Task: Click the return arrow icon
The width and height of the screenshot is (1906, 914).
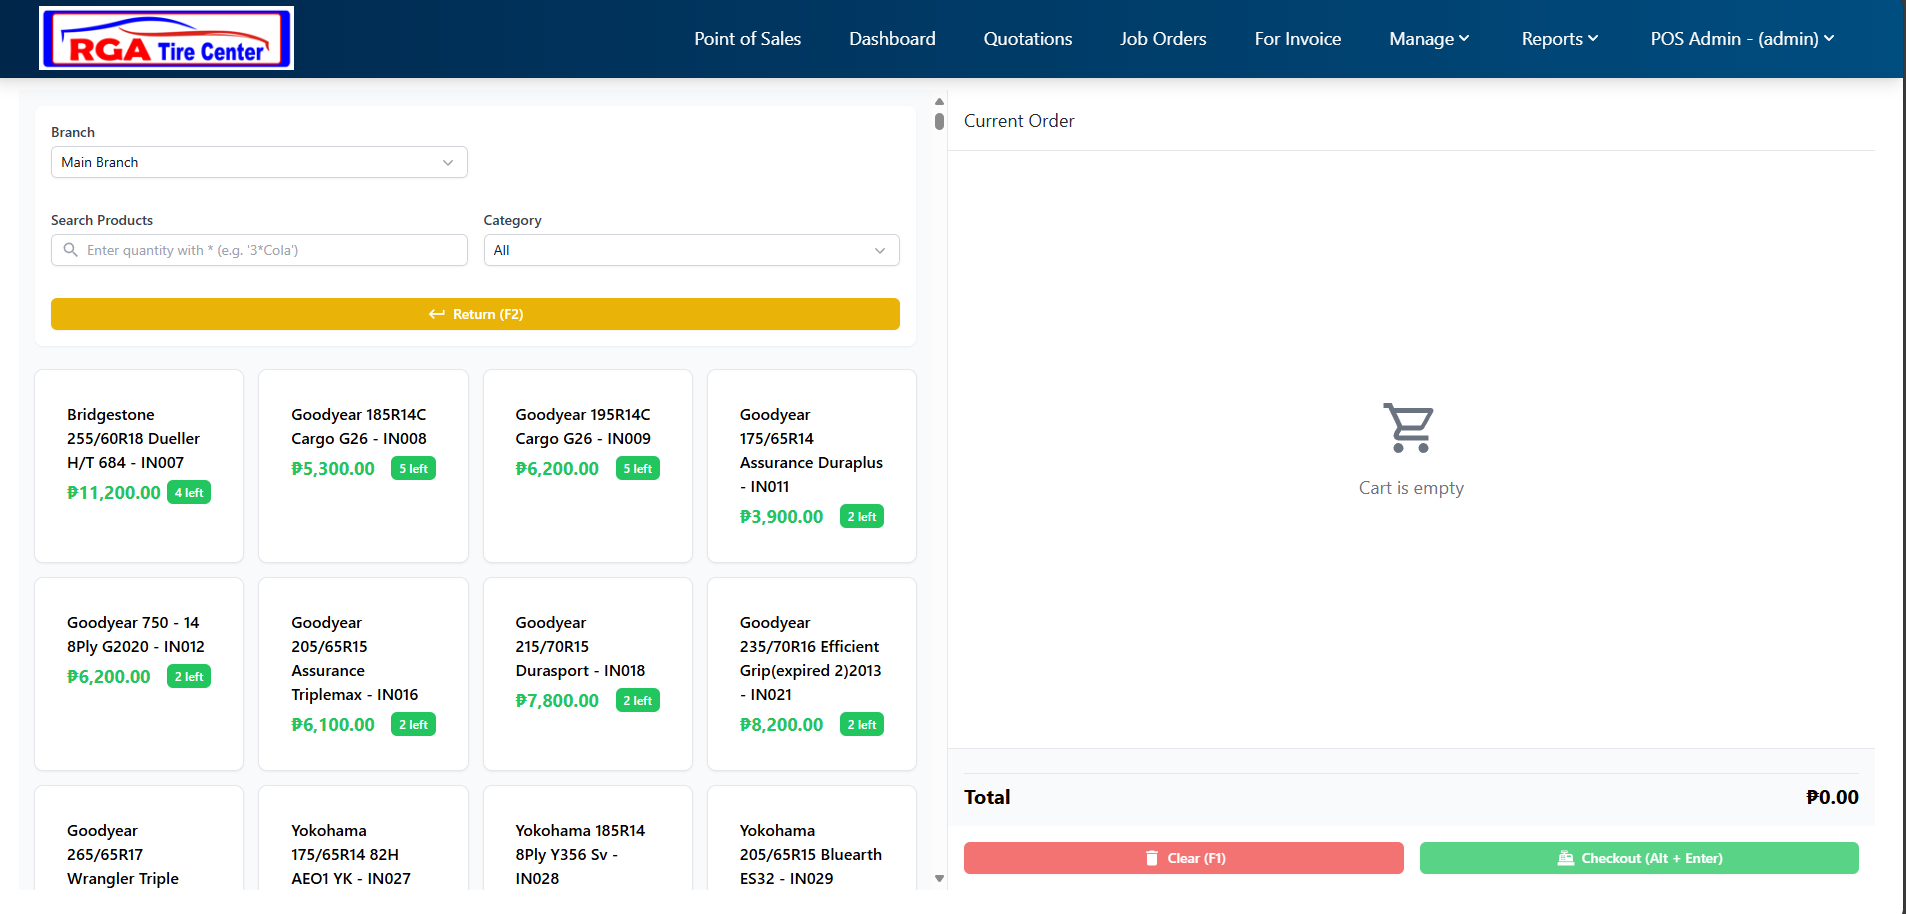Action: point(437,314)
